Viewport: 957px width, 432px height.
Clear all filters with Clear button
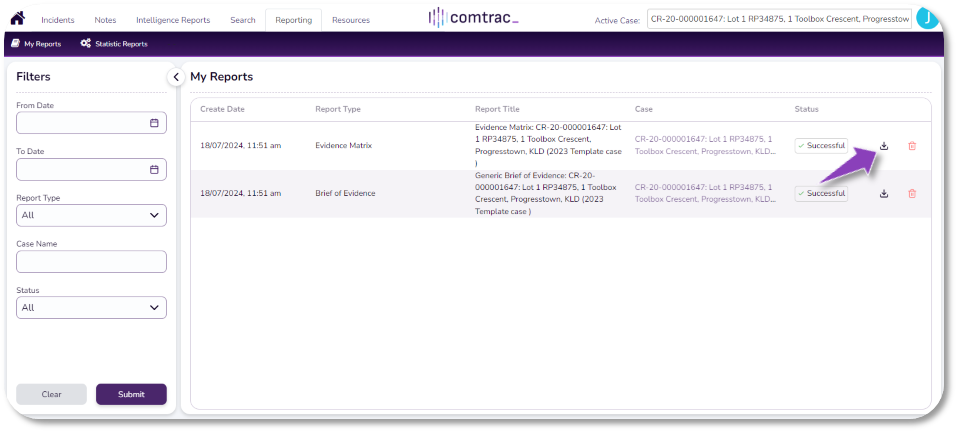51,394
